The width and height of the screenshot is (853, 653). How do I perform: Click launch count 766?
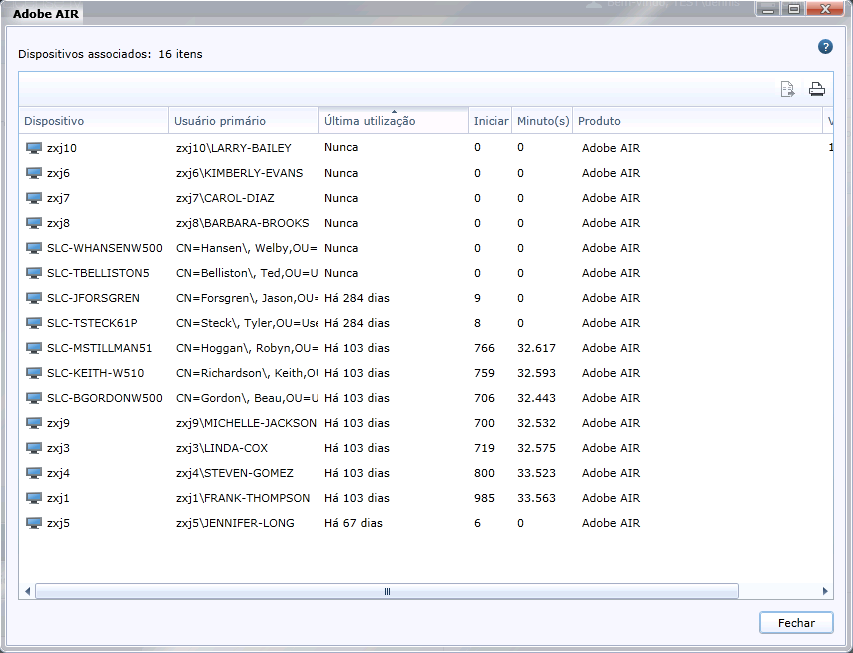(484, 348)
